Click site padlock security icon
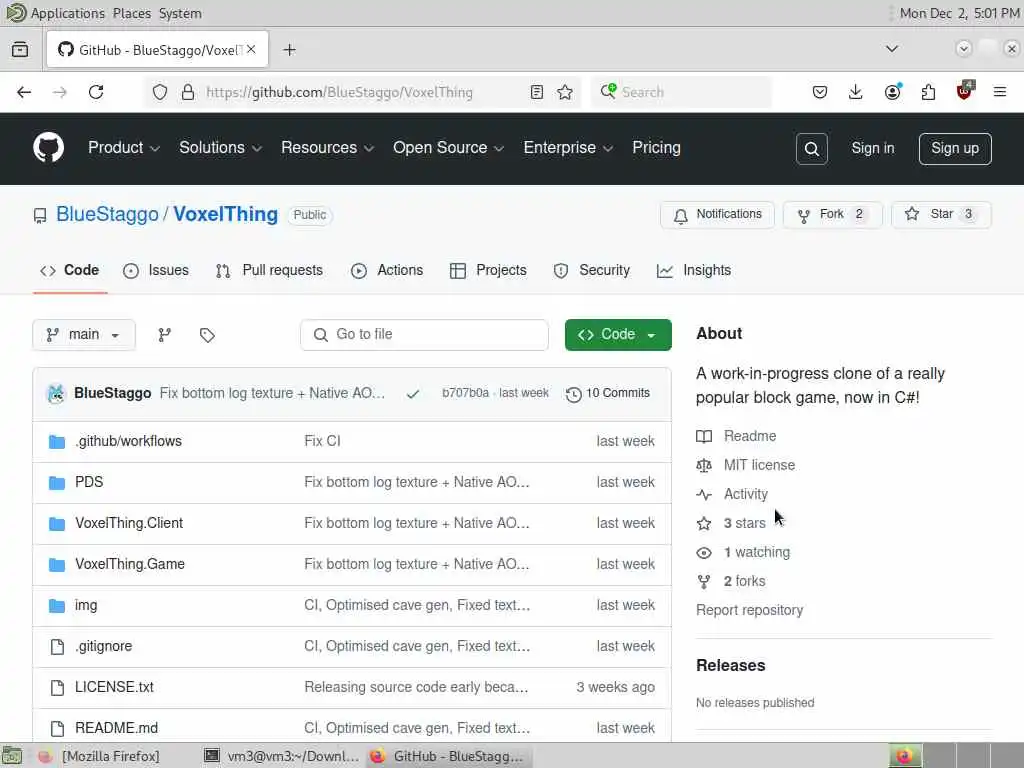 tap(188, 92)
